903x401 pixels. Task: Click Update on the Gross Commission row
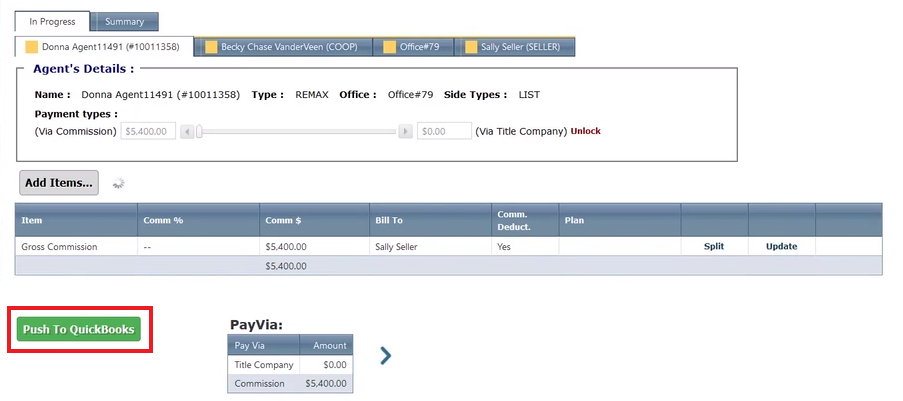click(x=781, y=246)
